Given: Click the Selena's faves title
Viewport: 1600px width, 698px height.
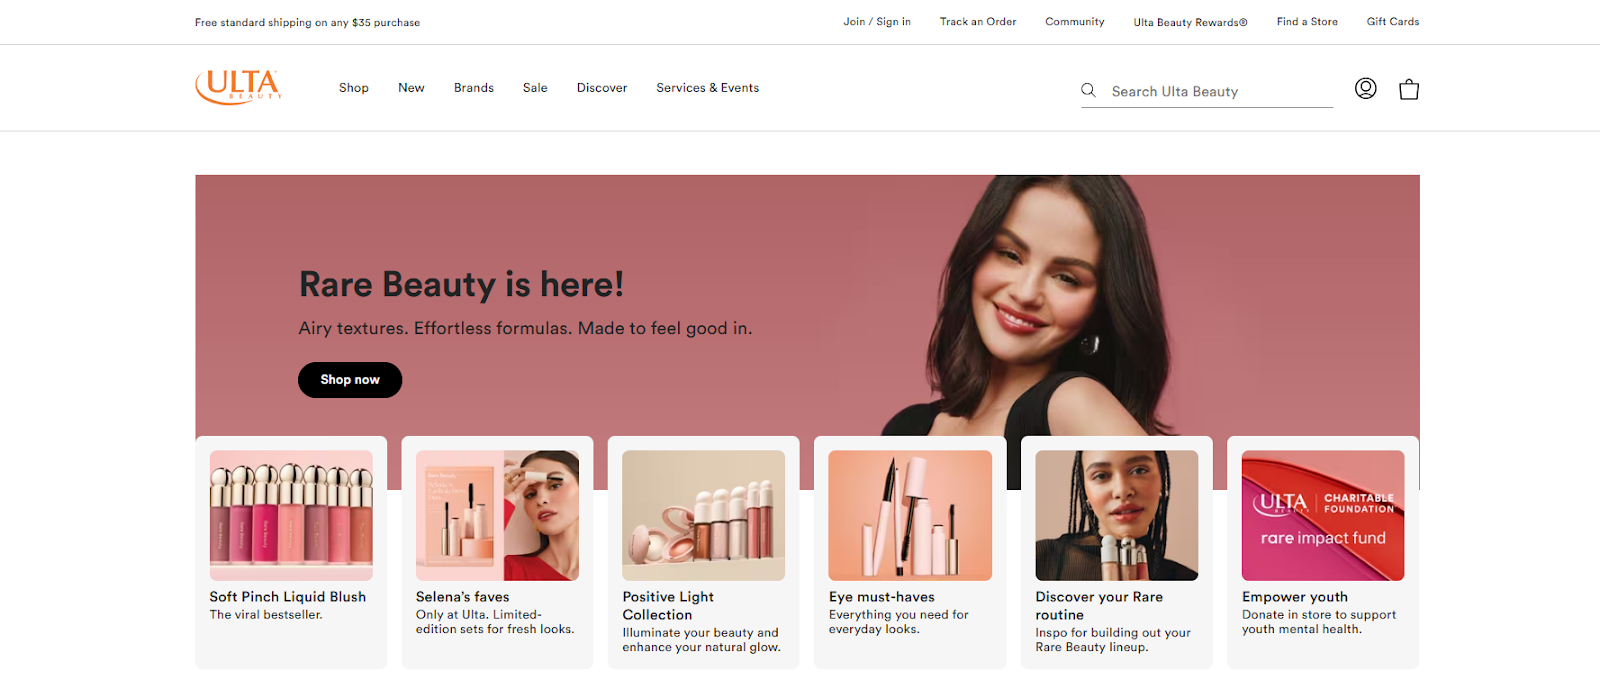Looking at the screenshot, I should click(463, 597).
